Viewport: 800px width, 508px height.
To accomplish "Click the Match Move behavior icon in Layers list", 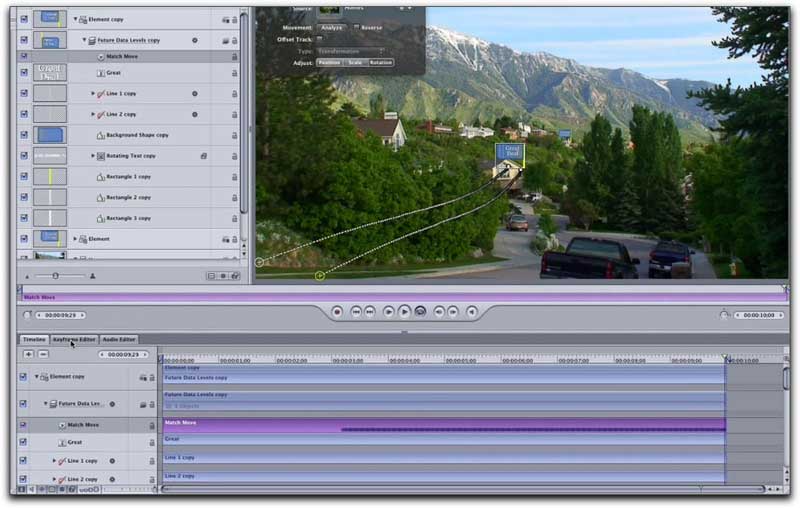I will 101,57.
